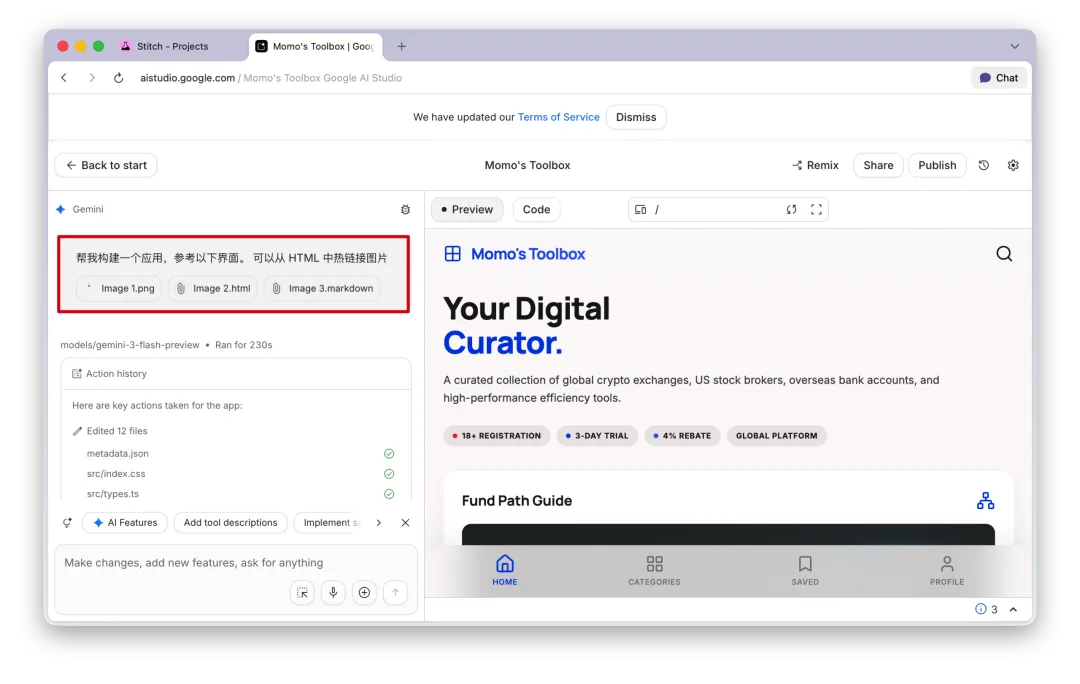Open the Terms of Service link
Viewport: 1080px width, 684px height.
click(559, 117)
